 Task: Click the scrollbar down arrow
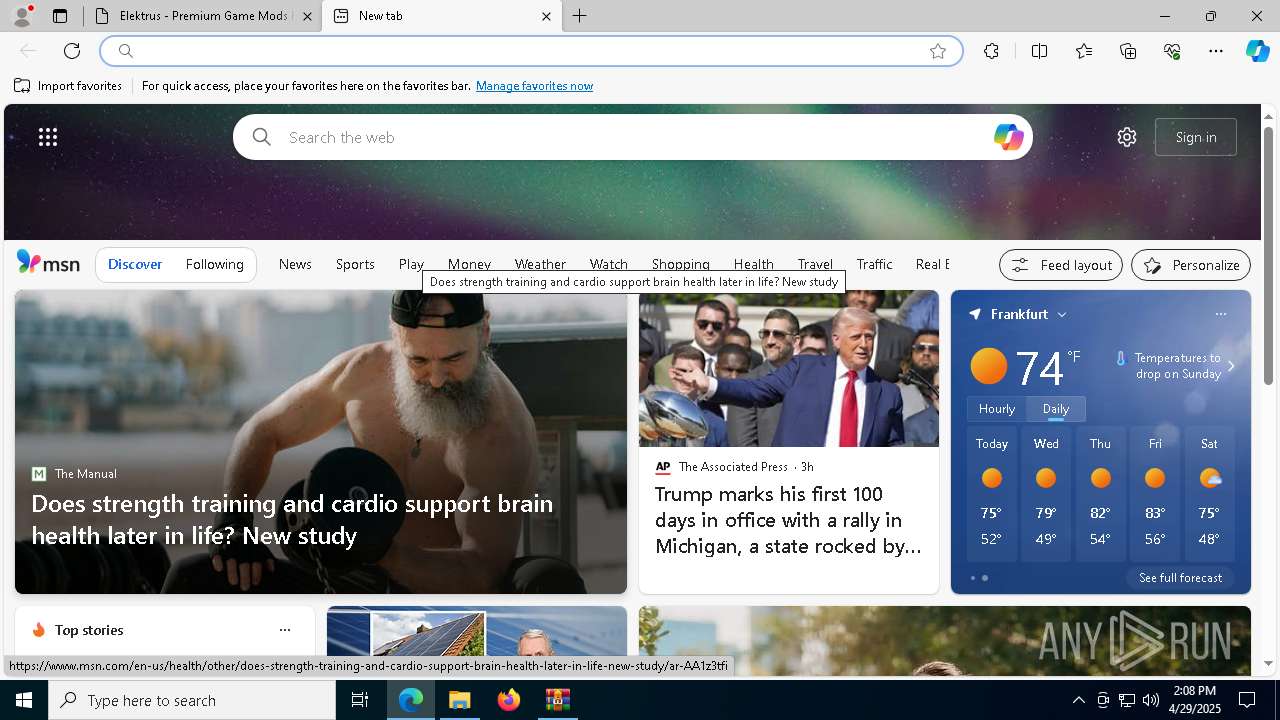click(x=1268, y=663)
